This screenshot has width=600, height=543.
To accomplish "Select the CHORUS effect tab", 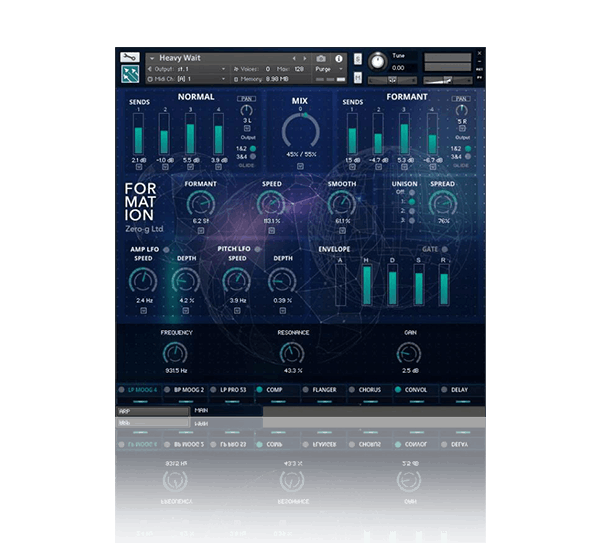I will point(370,390).
